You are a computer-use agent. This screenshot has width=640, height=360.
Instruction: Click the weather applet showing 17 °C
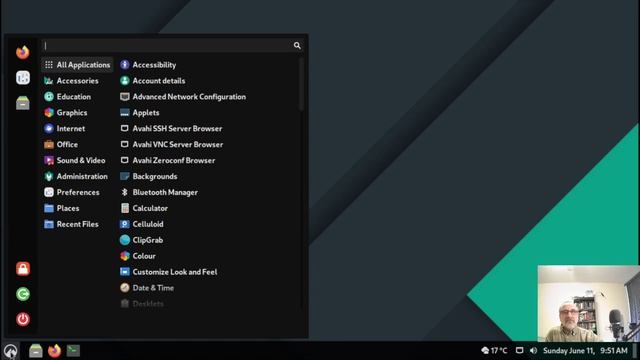coord(494,351)
